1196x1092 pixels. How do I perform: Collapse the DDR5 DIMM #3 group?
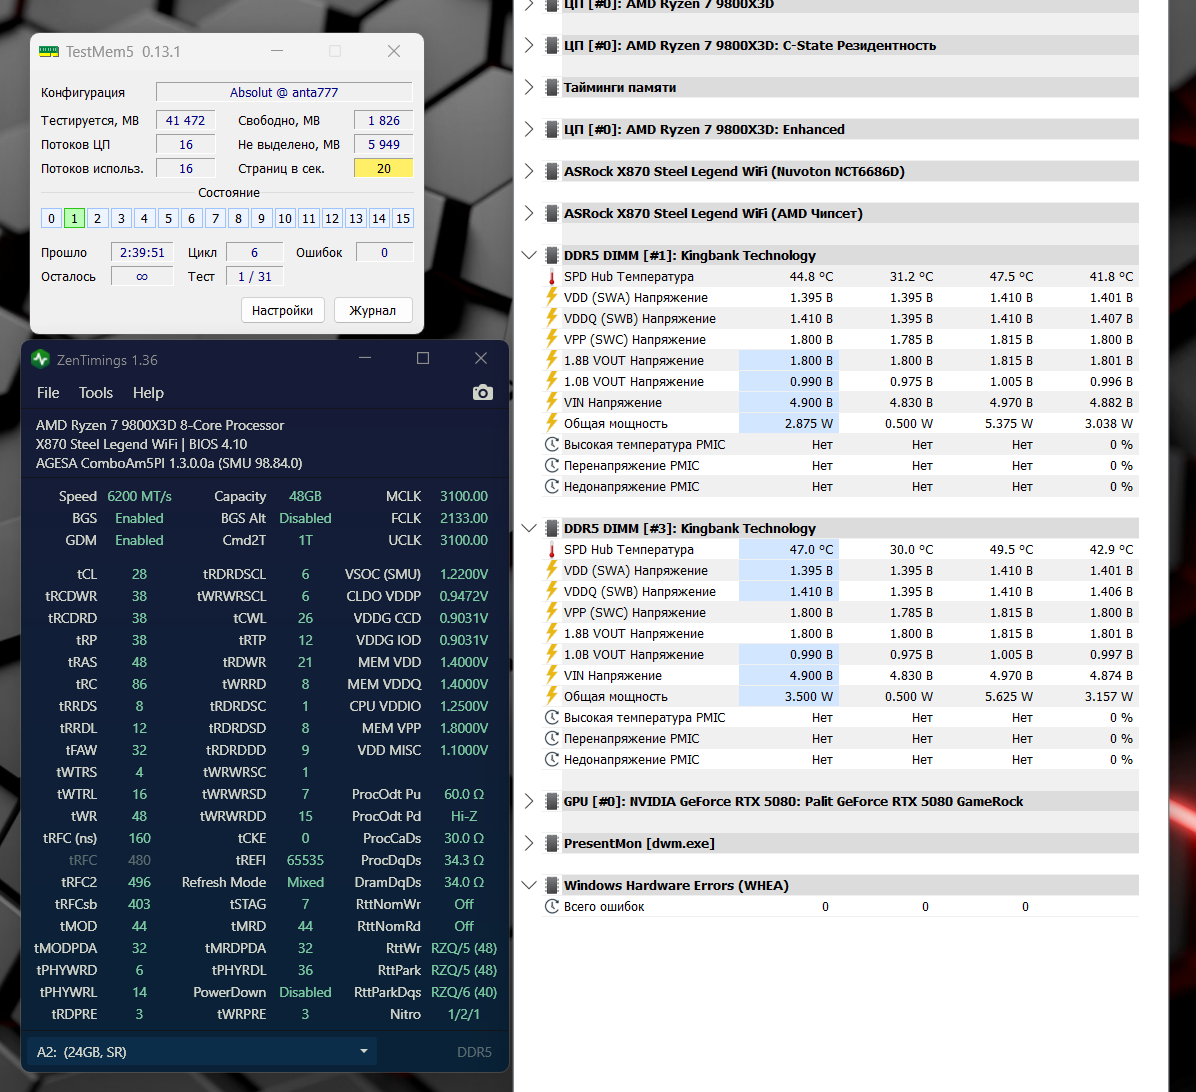tap(529, 528)
